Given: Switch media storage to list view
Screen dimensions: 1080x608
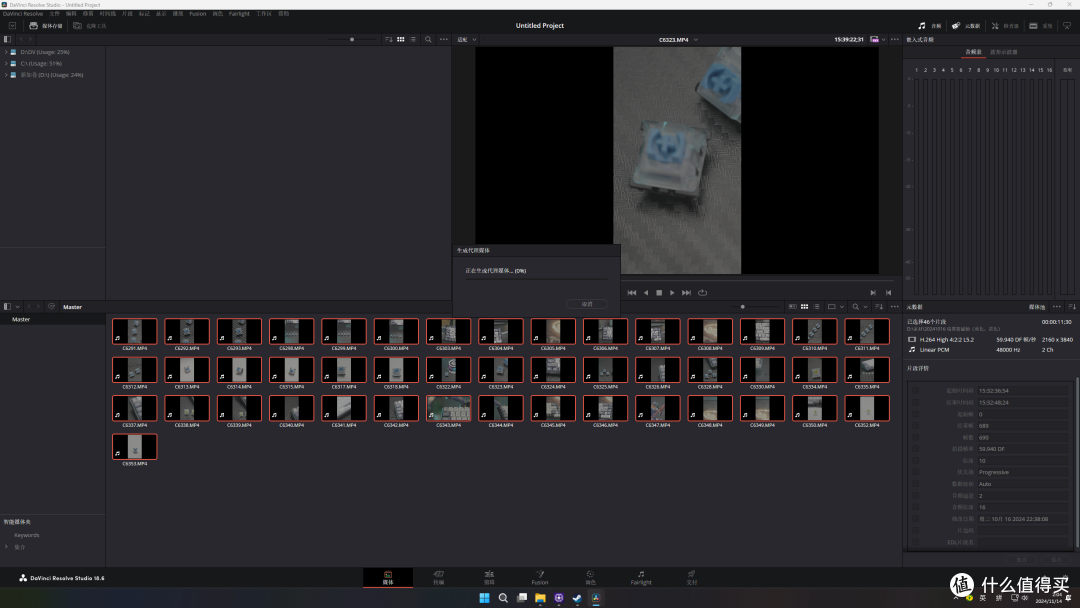Looking at the screenshot, I should 413,39.
